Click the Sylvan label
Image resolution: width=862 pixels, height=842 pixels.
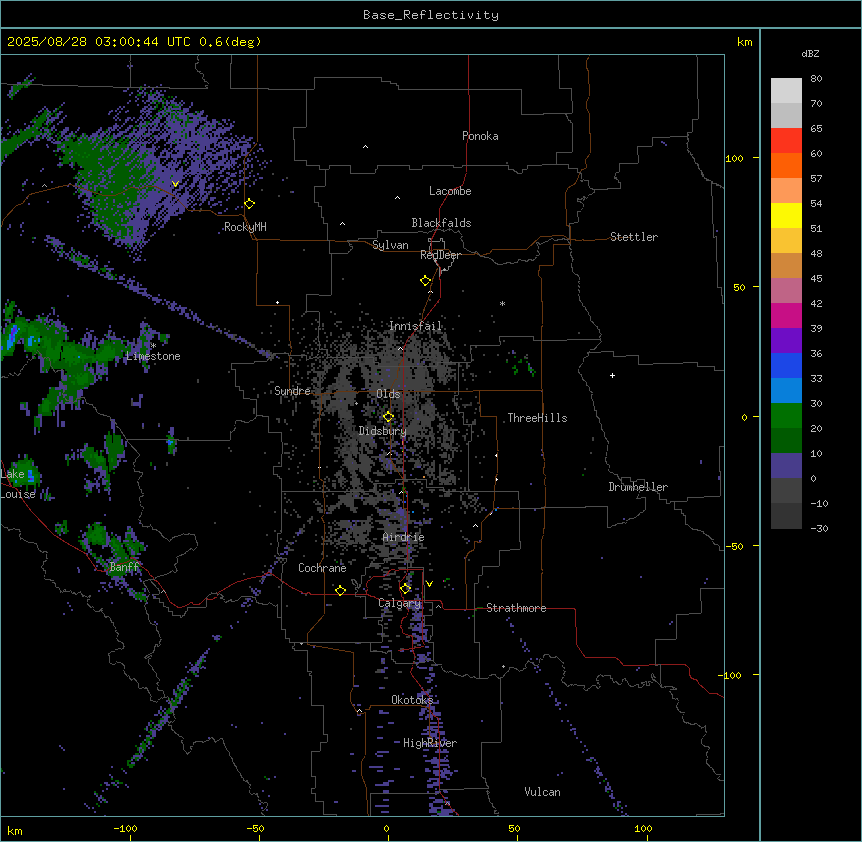point(390,245)
